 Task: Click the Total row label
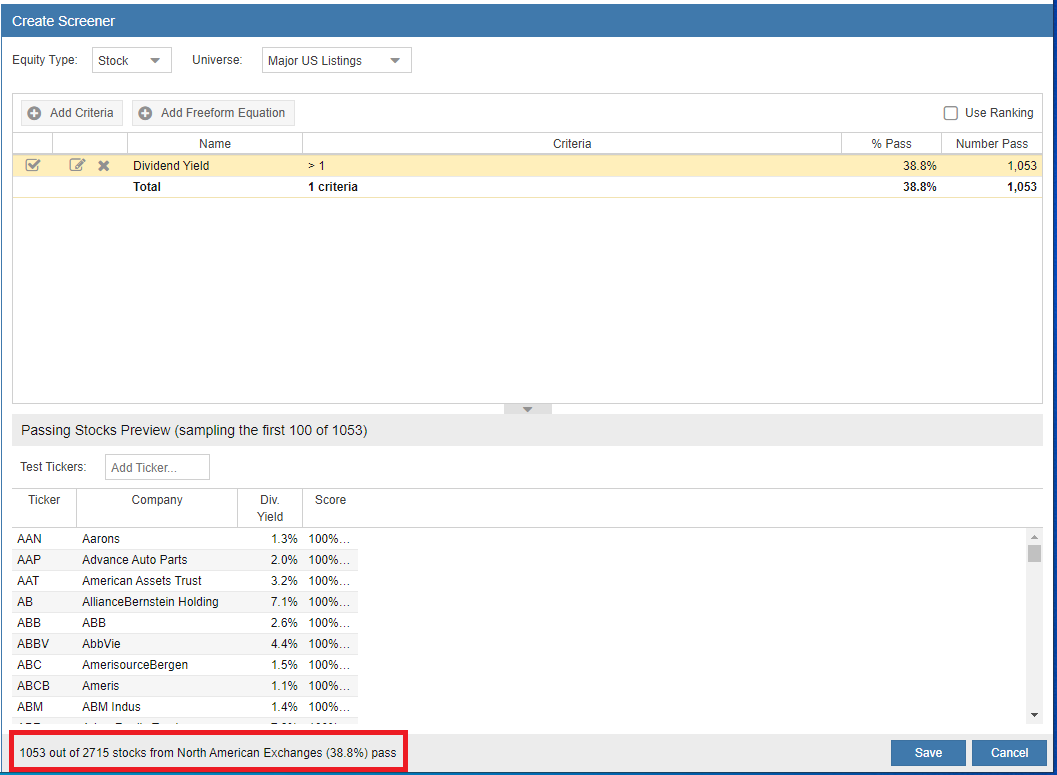pos(147,187)
